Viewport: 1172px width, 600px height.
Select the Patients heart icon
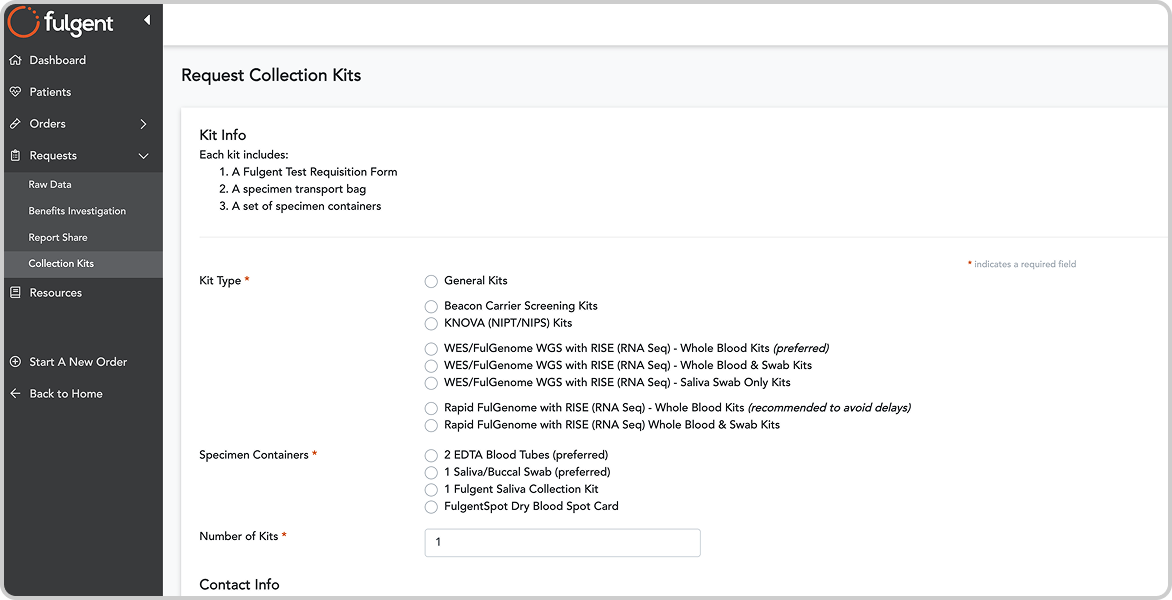tap(16, 91)
